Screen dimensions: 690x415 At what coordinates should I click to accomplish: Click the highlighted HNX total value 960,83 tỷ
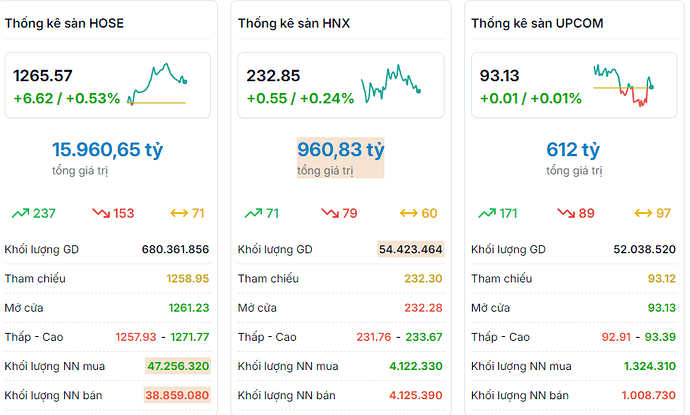click(341, 150)
